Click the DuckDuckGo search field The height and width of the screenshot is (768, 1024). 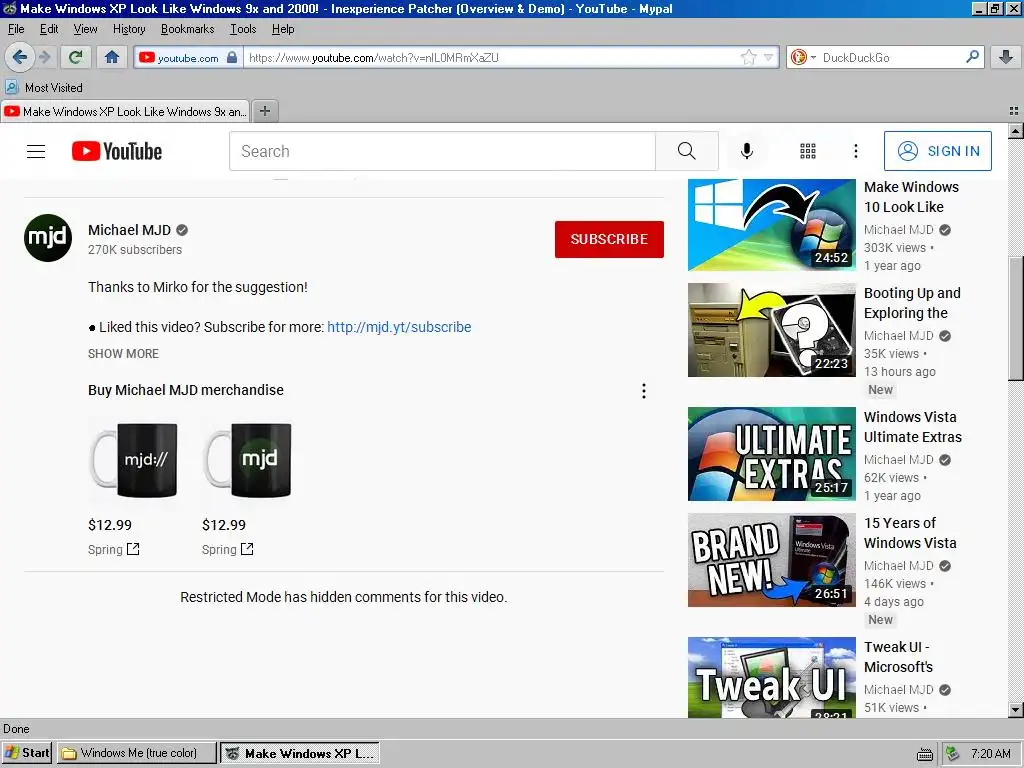(x=891, y=57)
